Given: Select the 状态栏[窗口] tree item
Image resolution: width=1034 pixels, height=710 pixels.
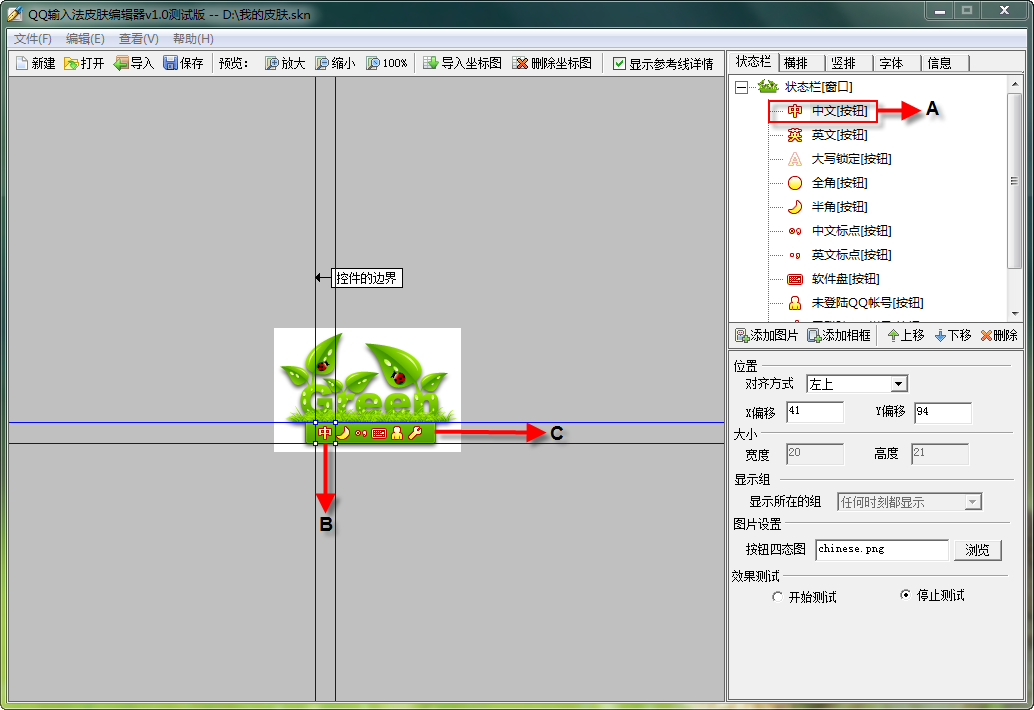Looking at the screenshot, I should (x=818, y=87).
